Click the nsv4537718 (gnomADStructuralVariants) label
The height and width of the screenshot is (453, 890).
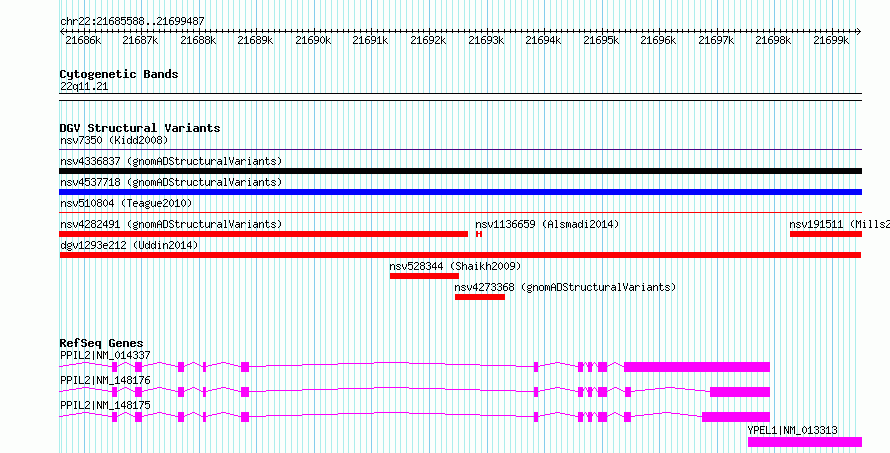point(171,182)
